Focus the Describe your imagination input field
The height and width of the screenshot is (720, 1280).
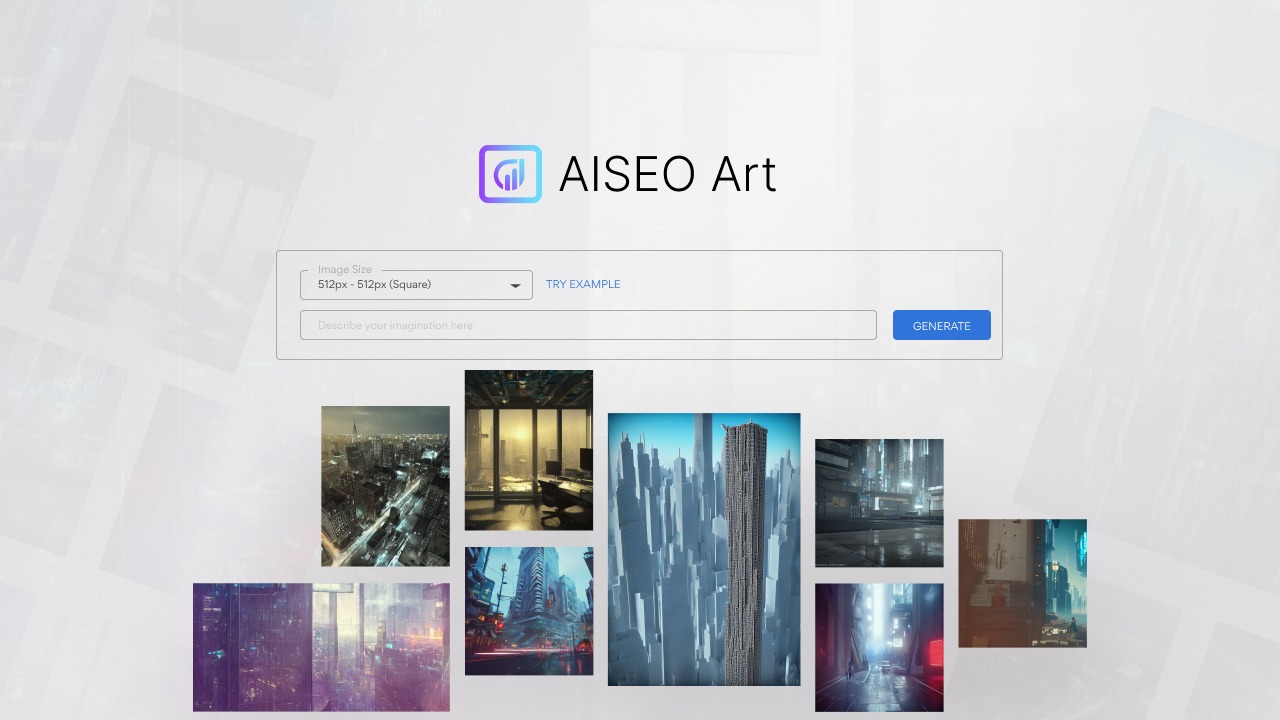[x=588, y=325]
